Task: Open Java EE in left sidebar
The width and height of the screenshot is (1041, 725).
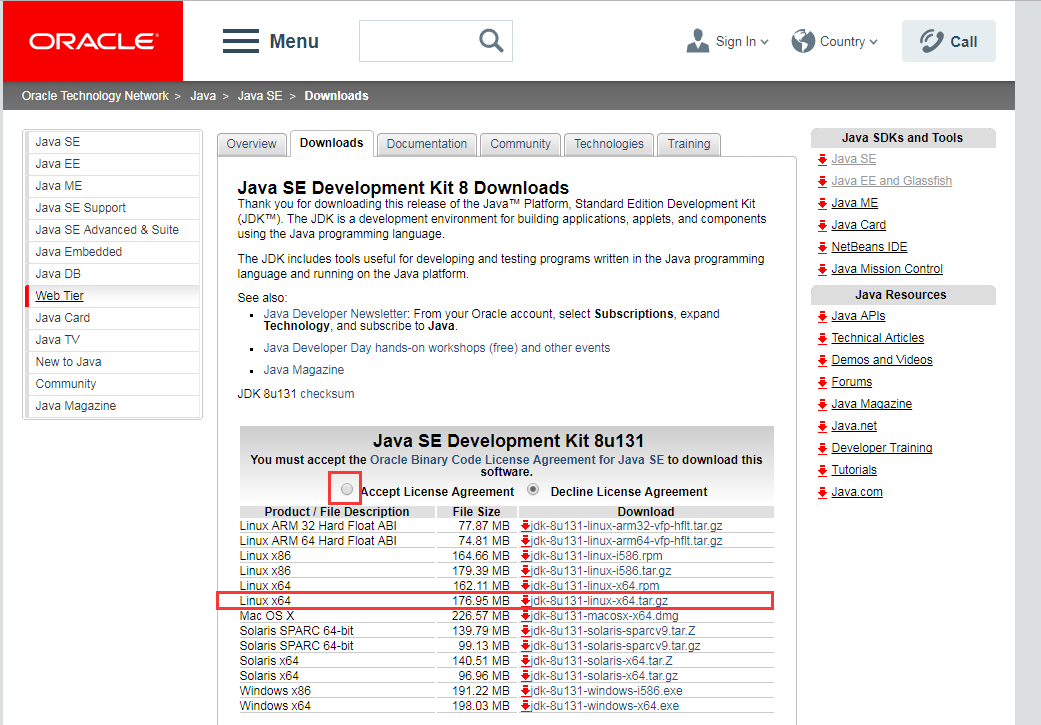Action: (x=112, y=164)
